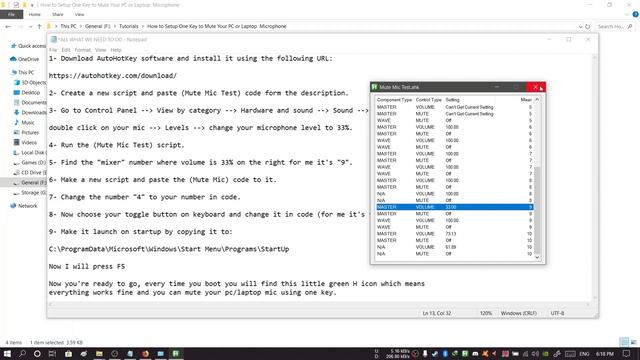Switch to details view in Explorer
This screenshot has height=360, width=640.
[x=624, y=342]
